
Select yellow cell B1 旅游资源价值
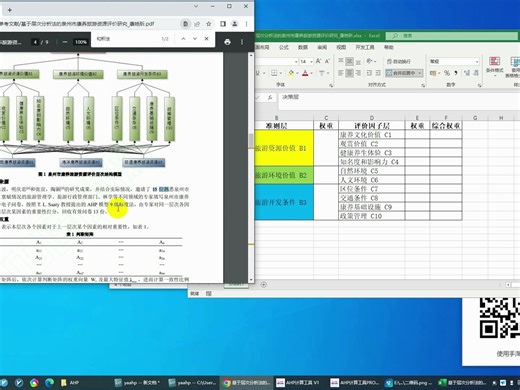(284, 148)
